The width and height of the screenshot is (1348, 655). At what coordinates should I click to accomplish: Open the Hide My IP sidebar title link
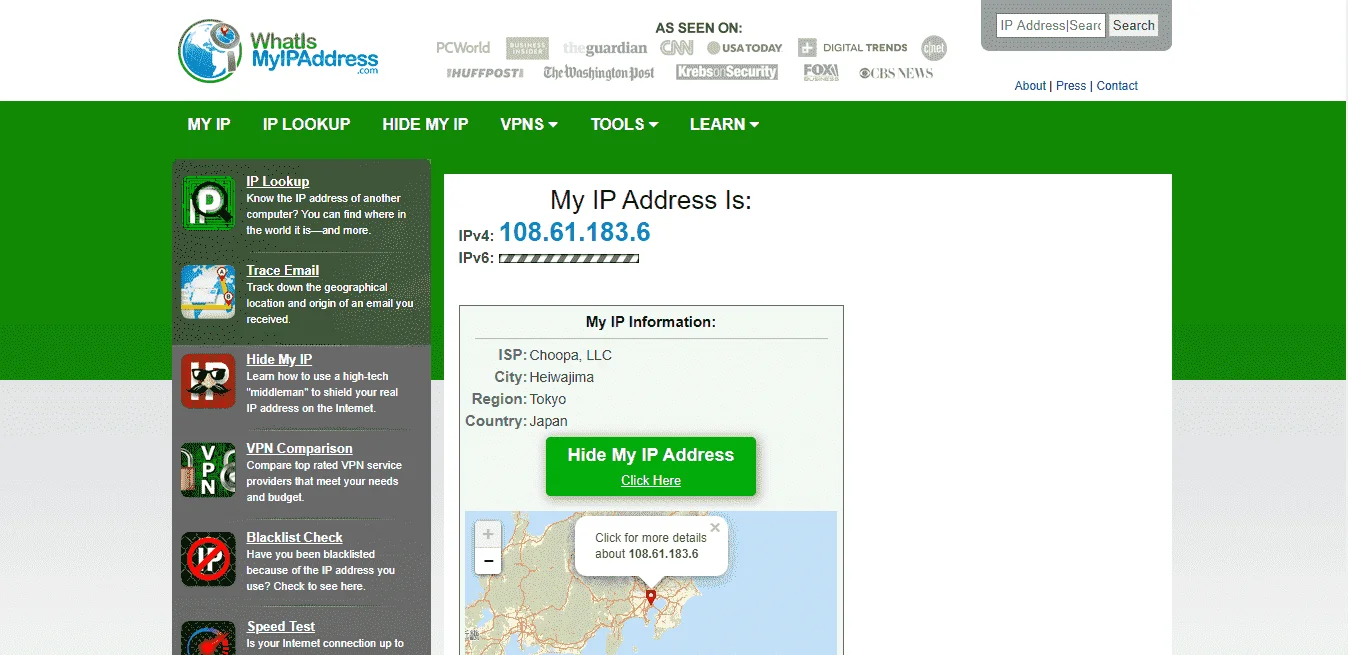point(279,359)
